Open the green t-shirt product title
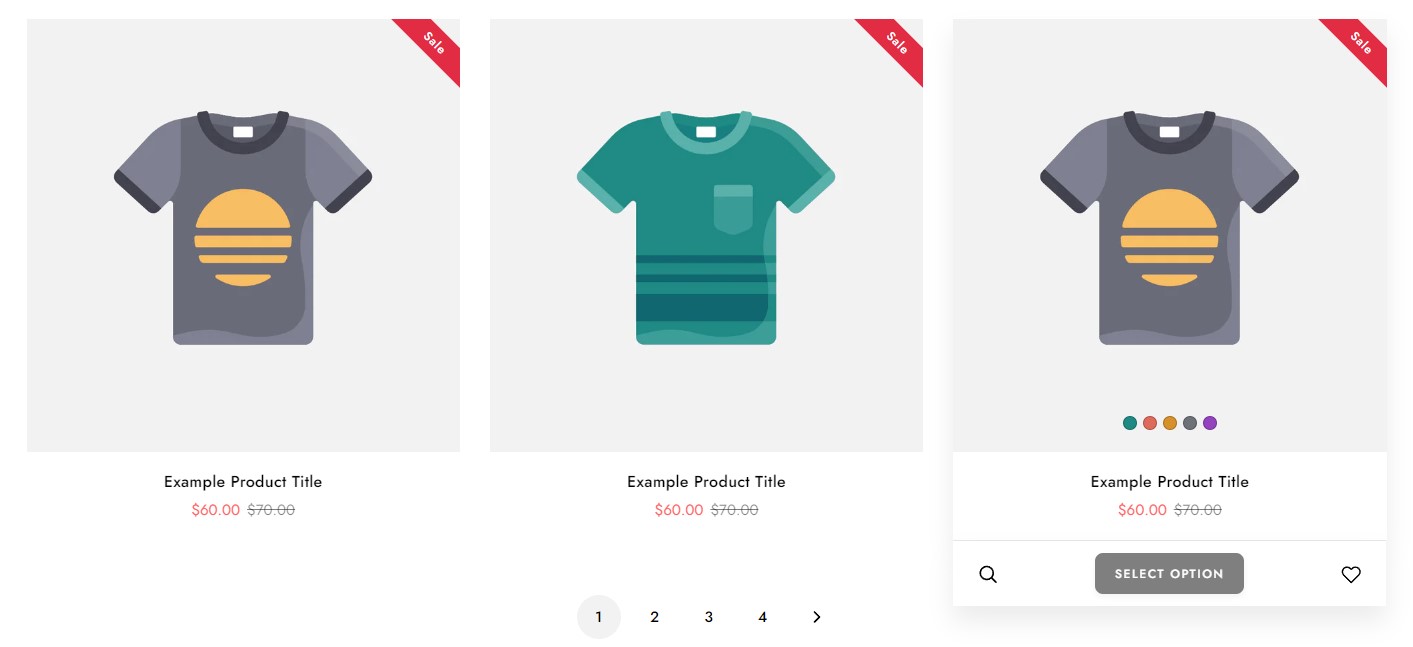This screenshot has height=647, width=1413. 706,482
